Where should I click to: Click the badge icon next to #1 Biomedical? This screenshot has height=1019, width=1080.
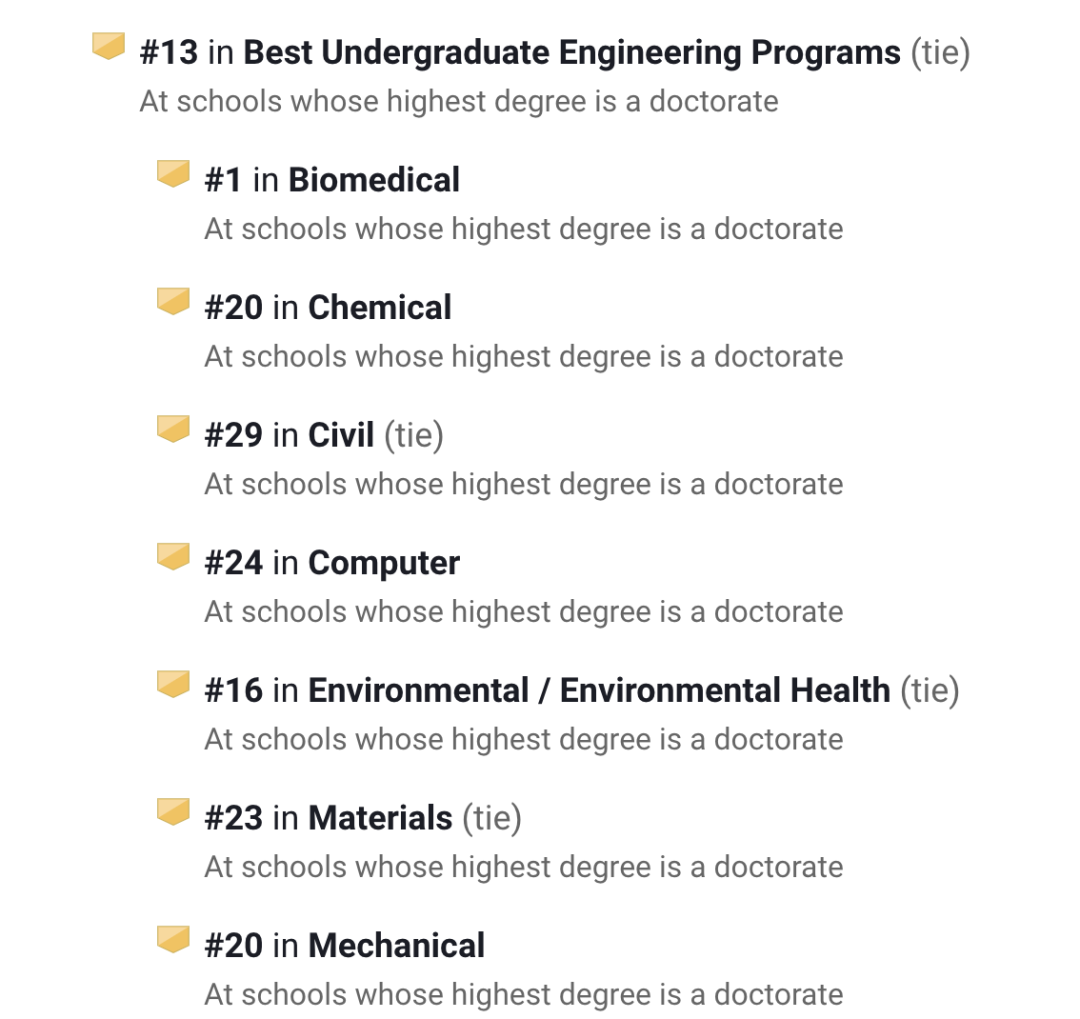(173, 174)
